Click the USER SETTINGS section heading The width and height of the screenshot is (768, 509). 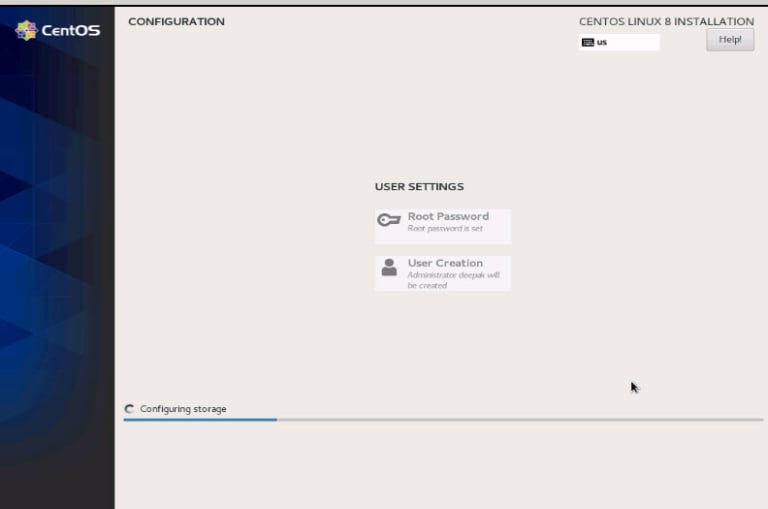coord(419,187)
